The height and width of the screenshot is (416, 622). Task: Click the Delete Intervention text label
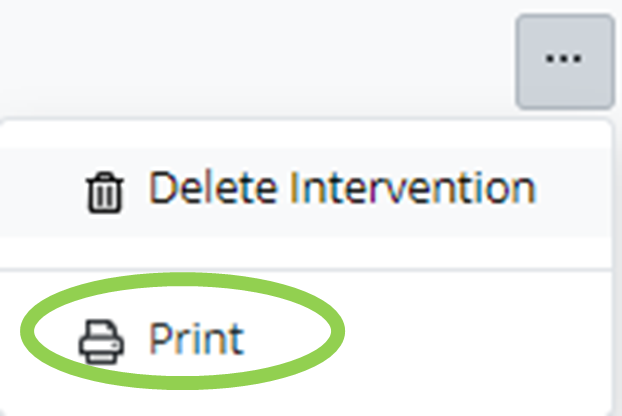pyautogui.click(x=342, y=188)
